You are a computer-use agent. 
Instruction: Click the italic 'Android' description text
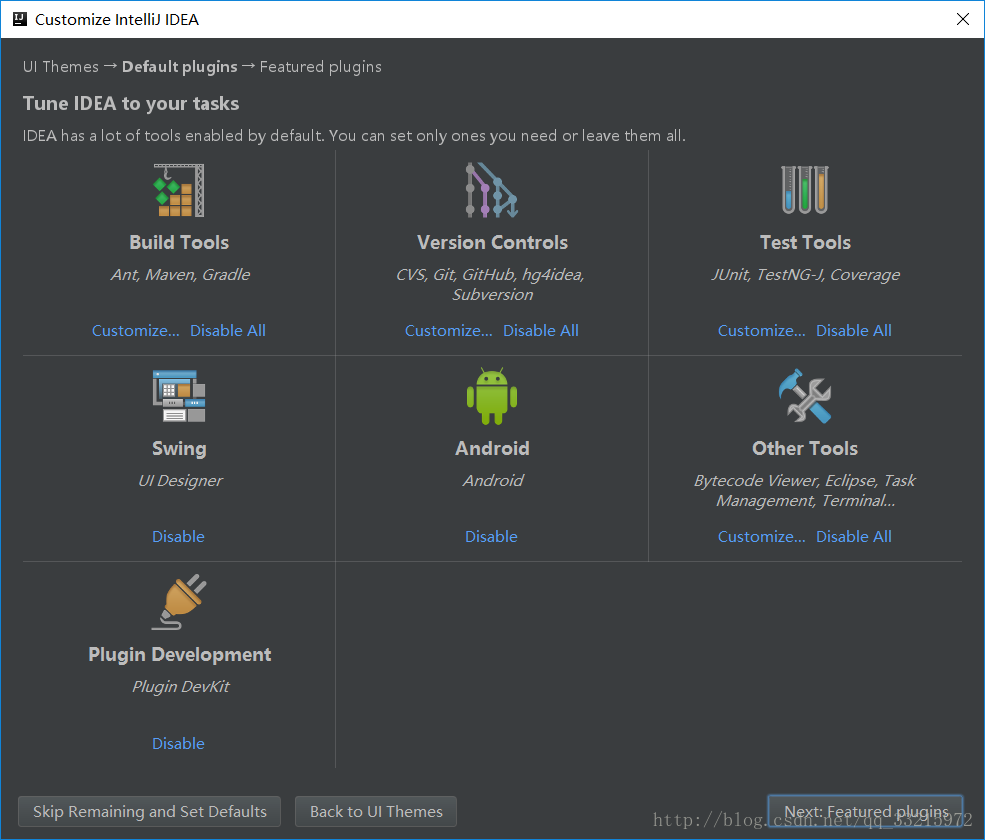point(493,481)
